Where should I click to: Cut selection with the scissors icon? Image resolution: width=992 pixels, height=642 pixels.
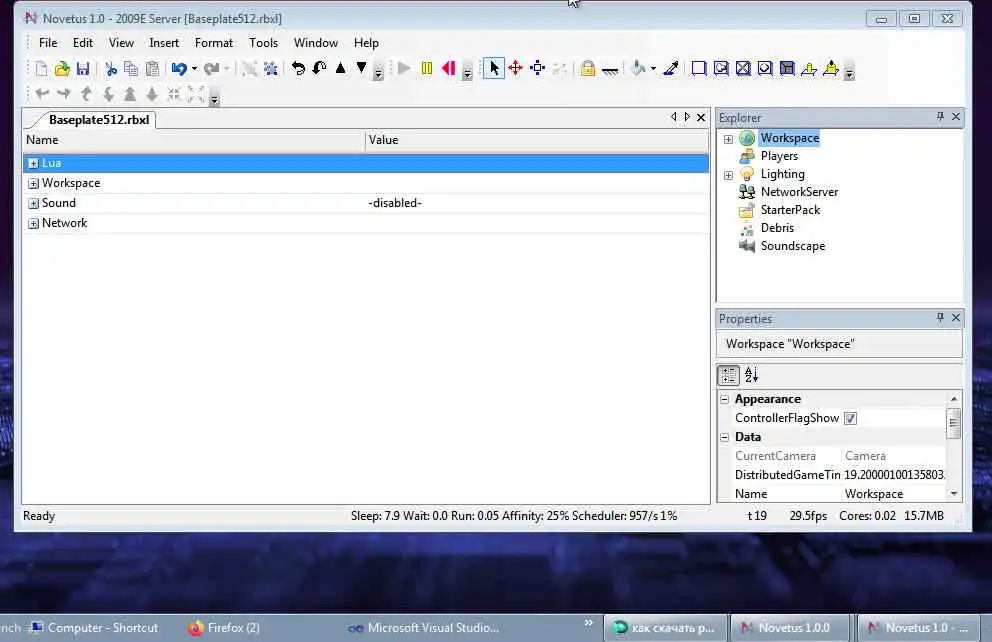coord(111,68)
